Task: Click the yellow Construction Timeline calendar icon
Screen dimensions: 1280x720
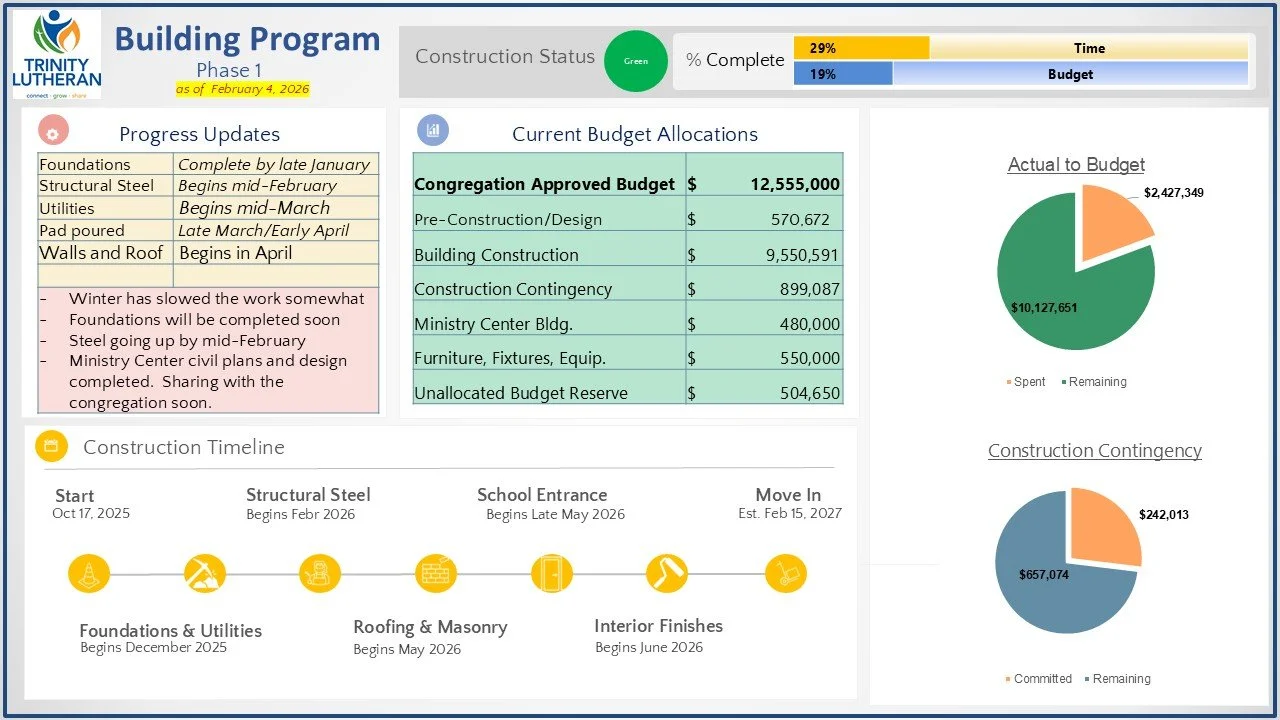Action: (x=51, y=446)
